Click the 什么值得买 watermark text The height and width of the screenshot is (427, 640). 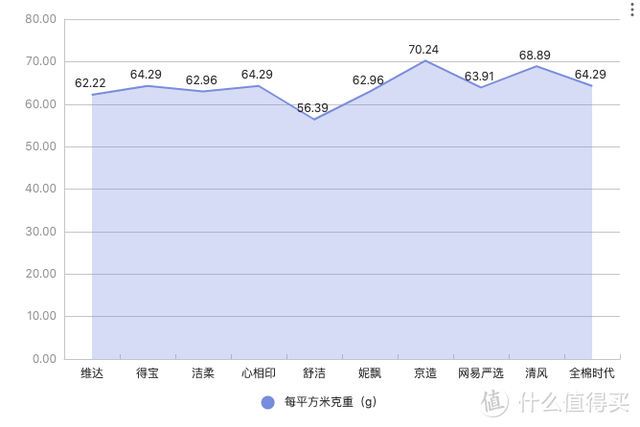point(574,402)
